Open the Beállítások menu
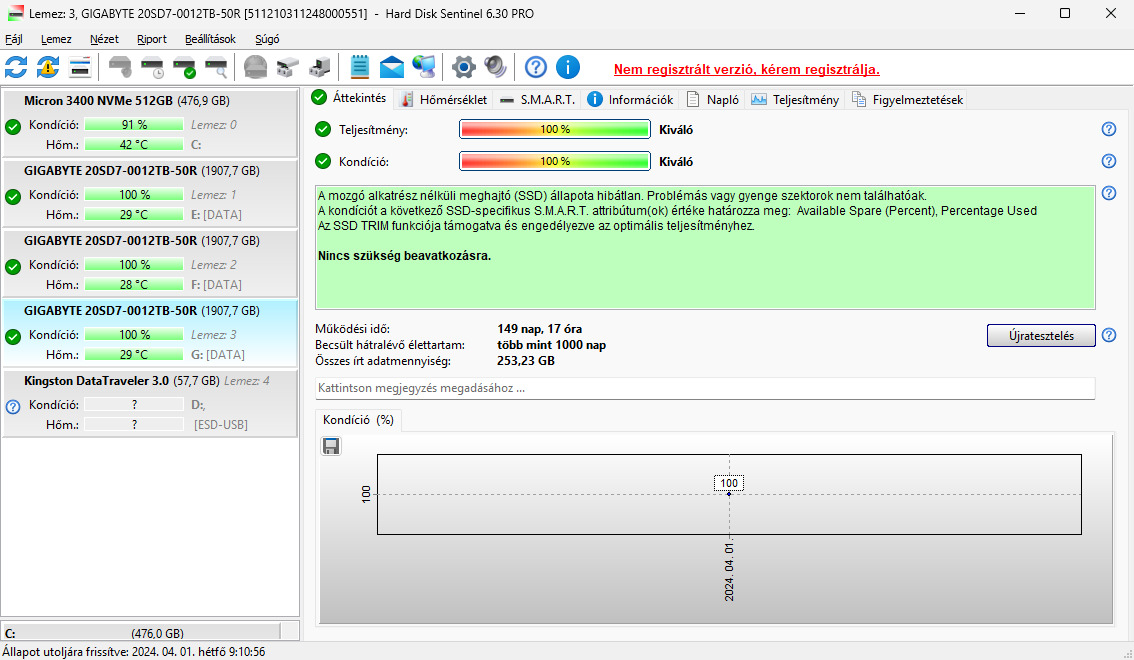This screenshot has width=1134, height=660. click(210, 39)
